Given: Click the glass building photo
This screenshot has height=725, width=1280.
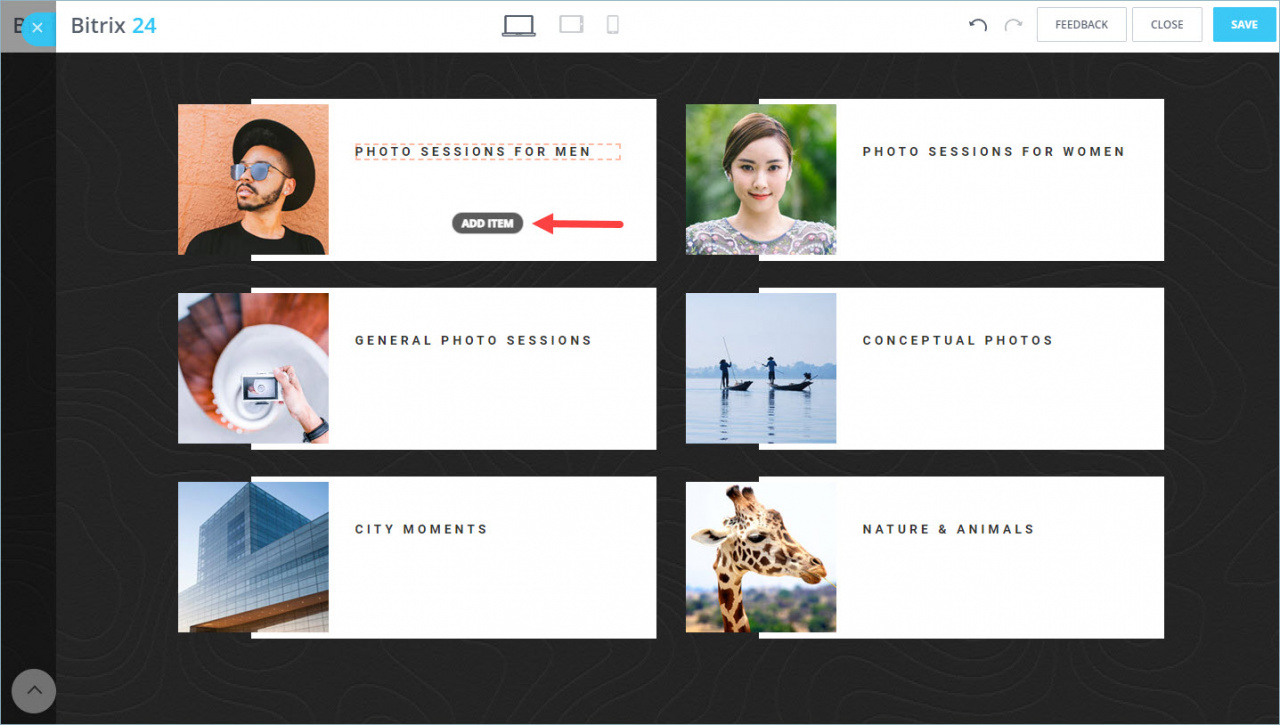Looking at the screenshot, I should coord(253,557).
